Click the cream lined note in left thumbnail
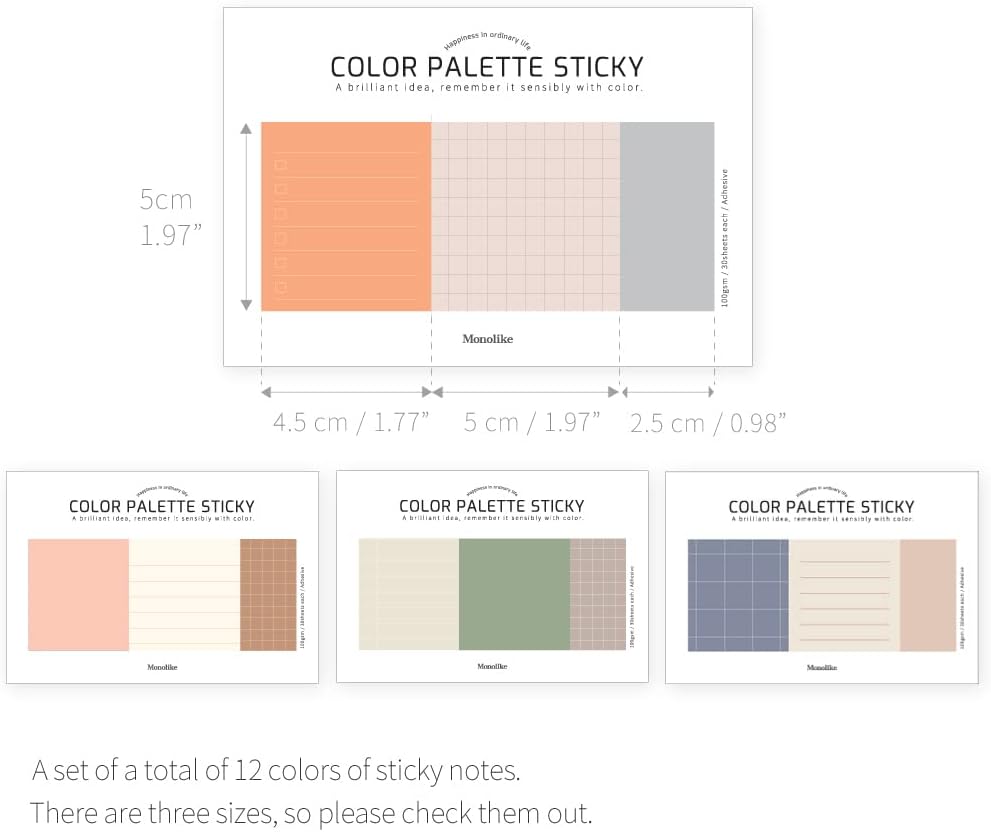 pos(184,595)
